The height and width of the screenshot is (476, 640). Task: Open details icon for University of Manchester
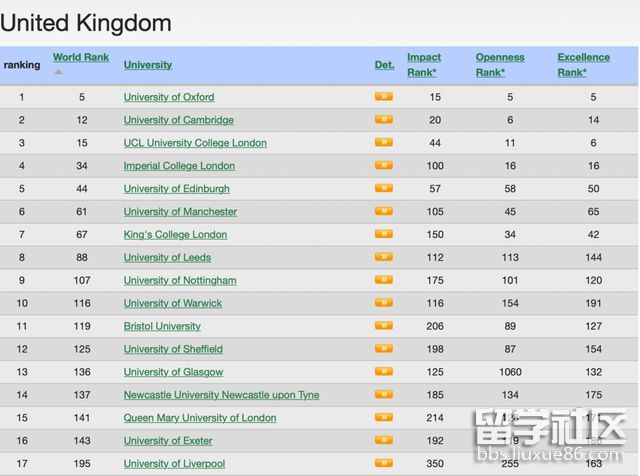384,211
